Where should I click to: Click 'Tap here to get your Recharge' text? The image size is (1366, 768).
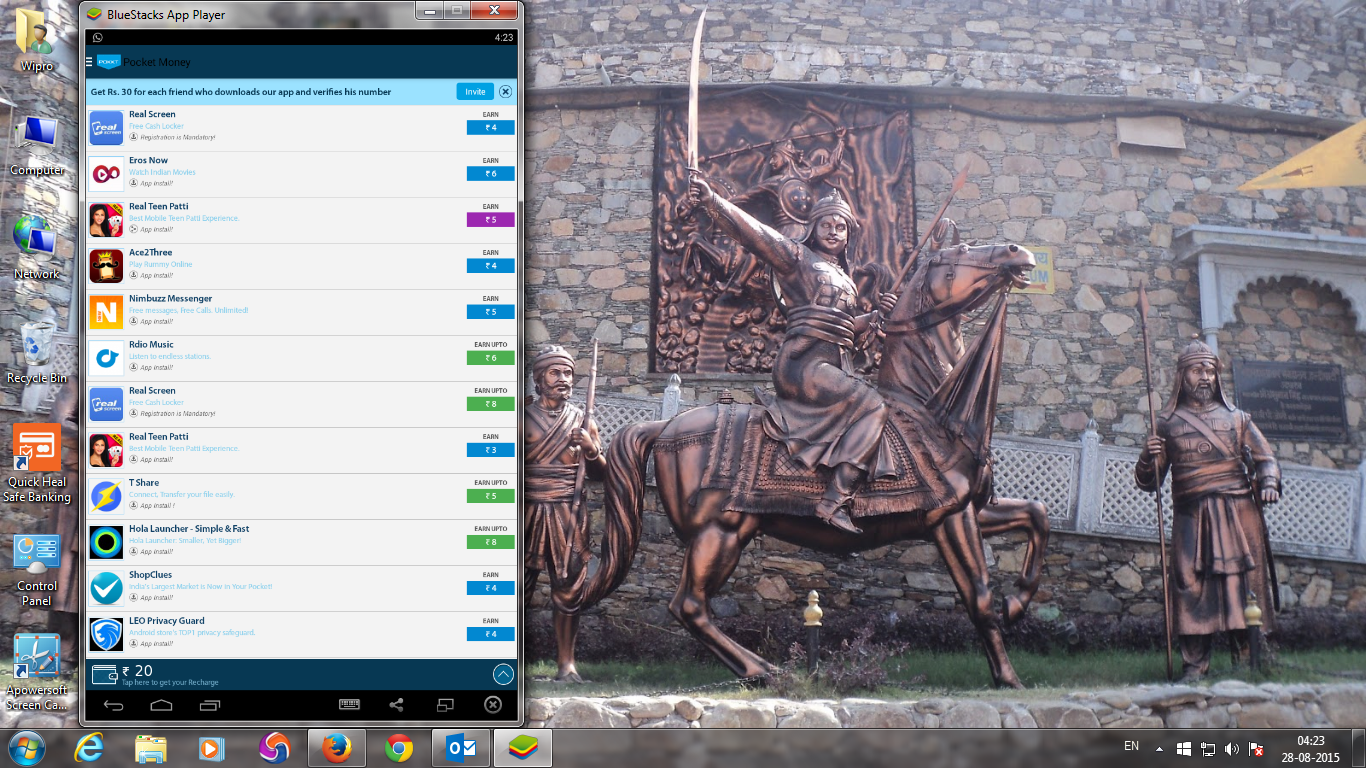[x=170, y=683]
